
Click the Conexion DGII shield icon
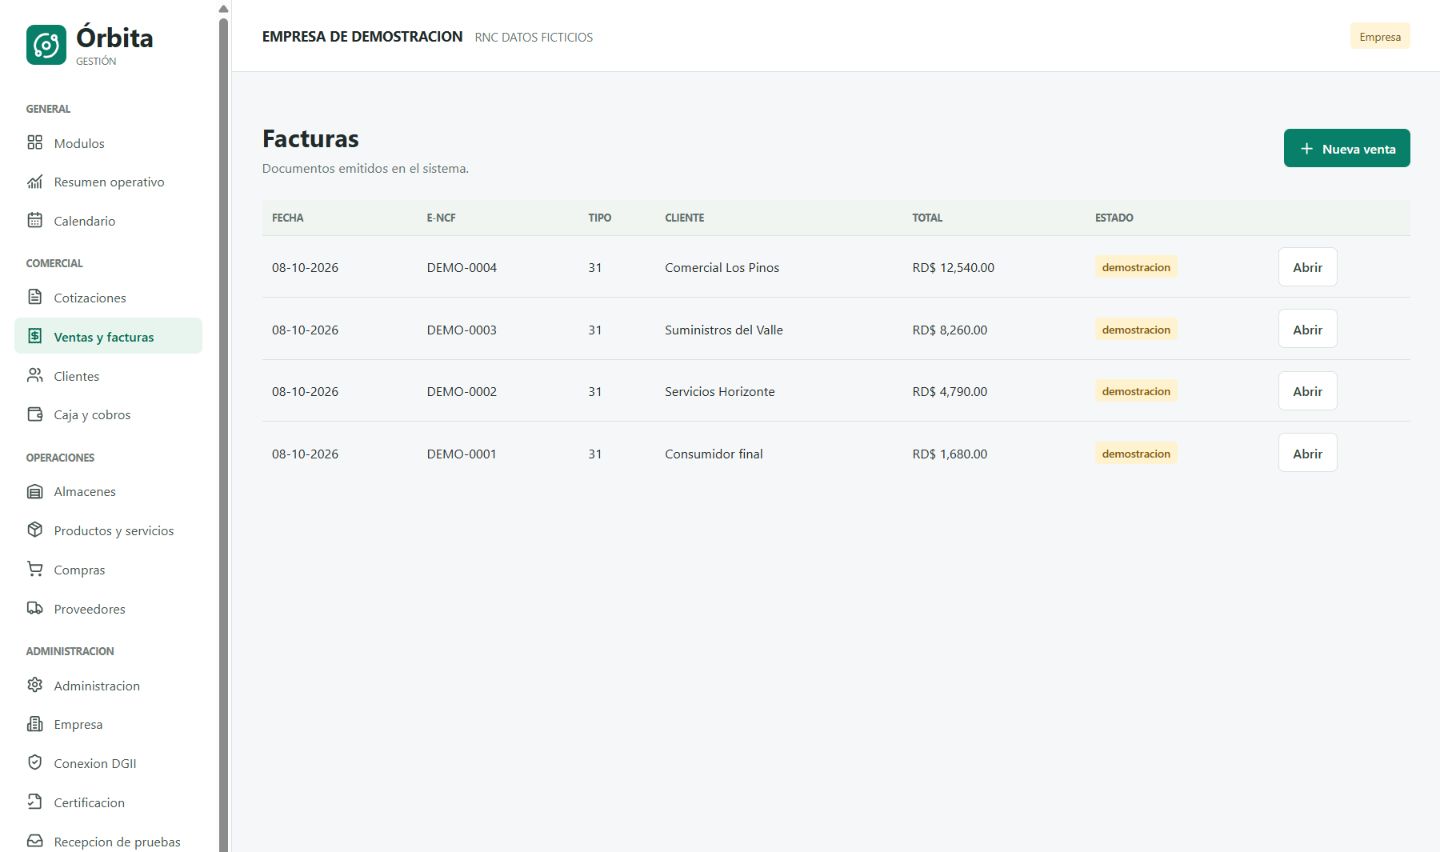point(35,763)
